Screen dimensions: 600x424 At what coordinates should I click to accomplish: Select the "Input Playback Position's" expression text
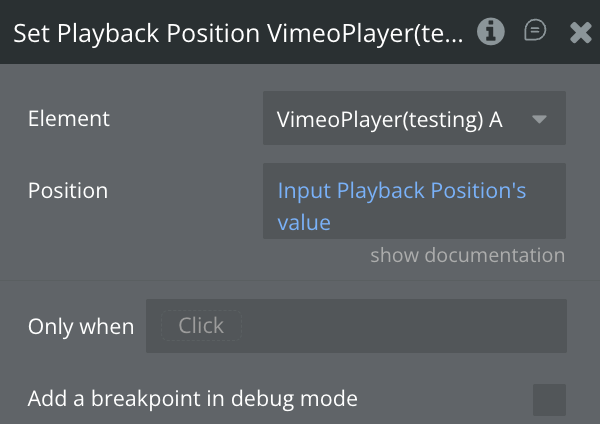(401, 190)
